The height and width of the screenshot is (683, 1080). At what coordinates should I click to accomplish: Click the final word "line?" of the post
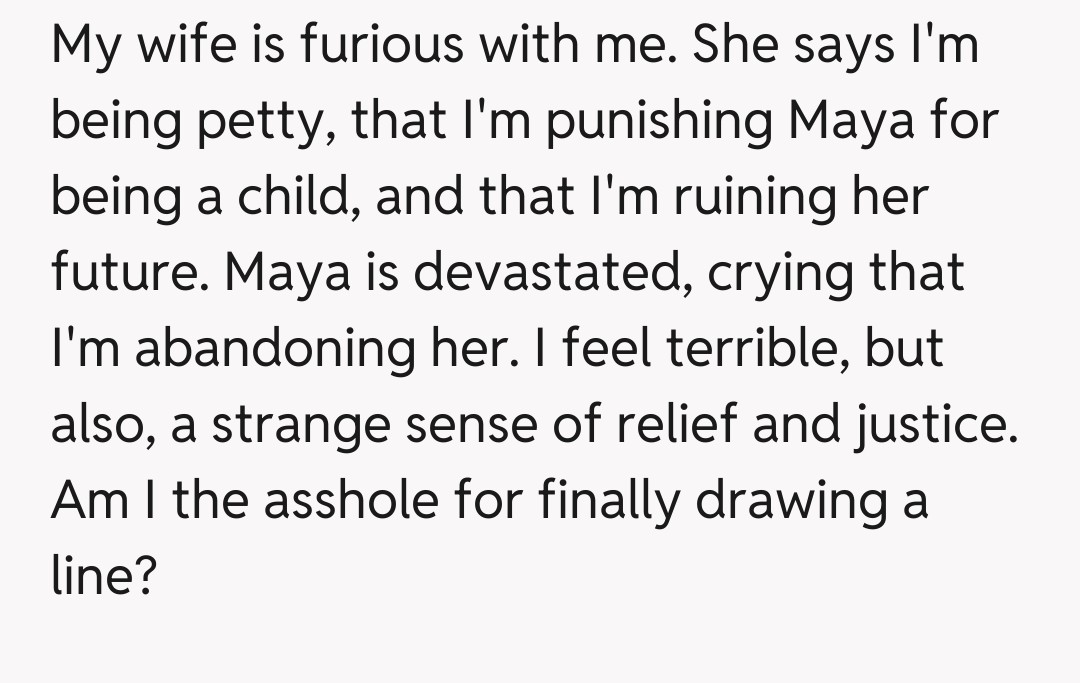point(104,575)
